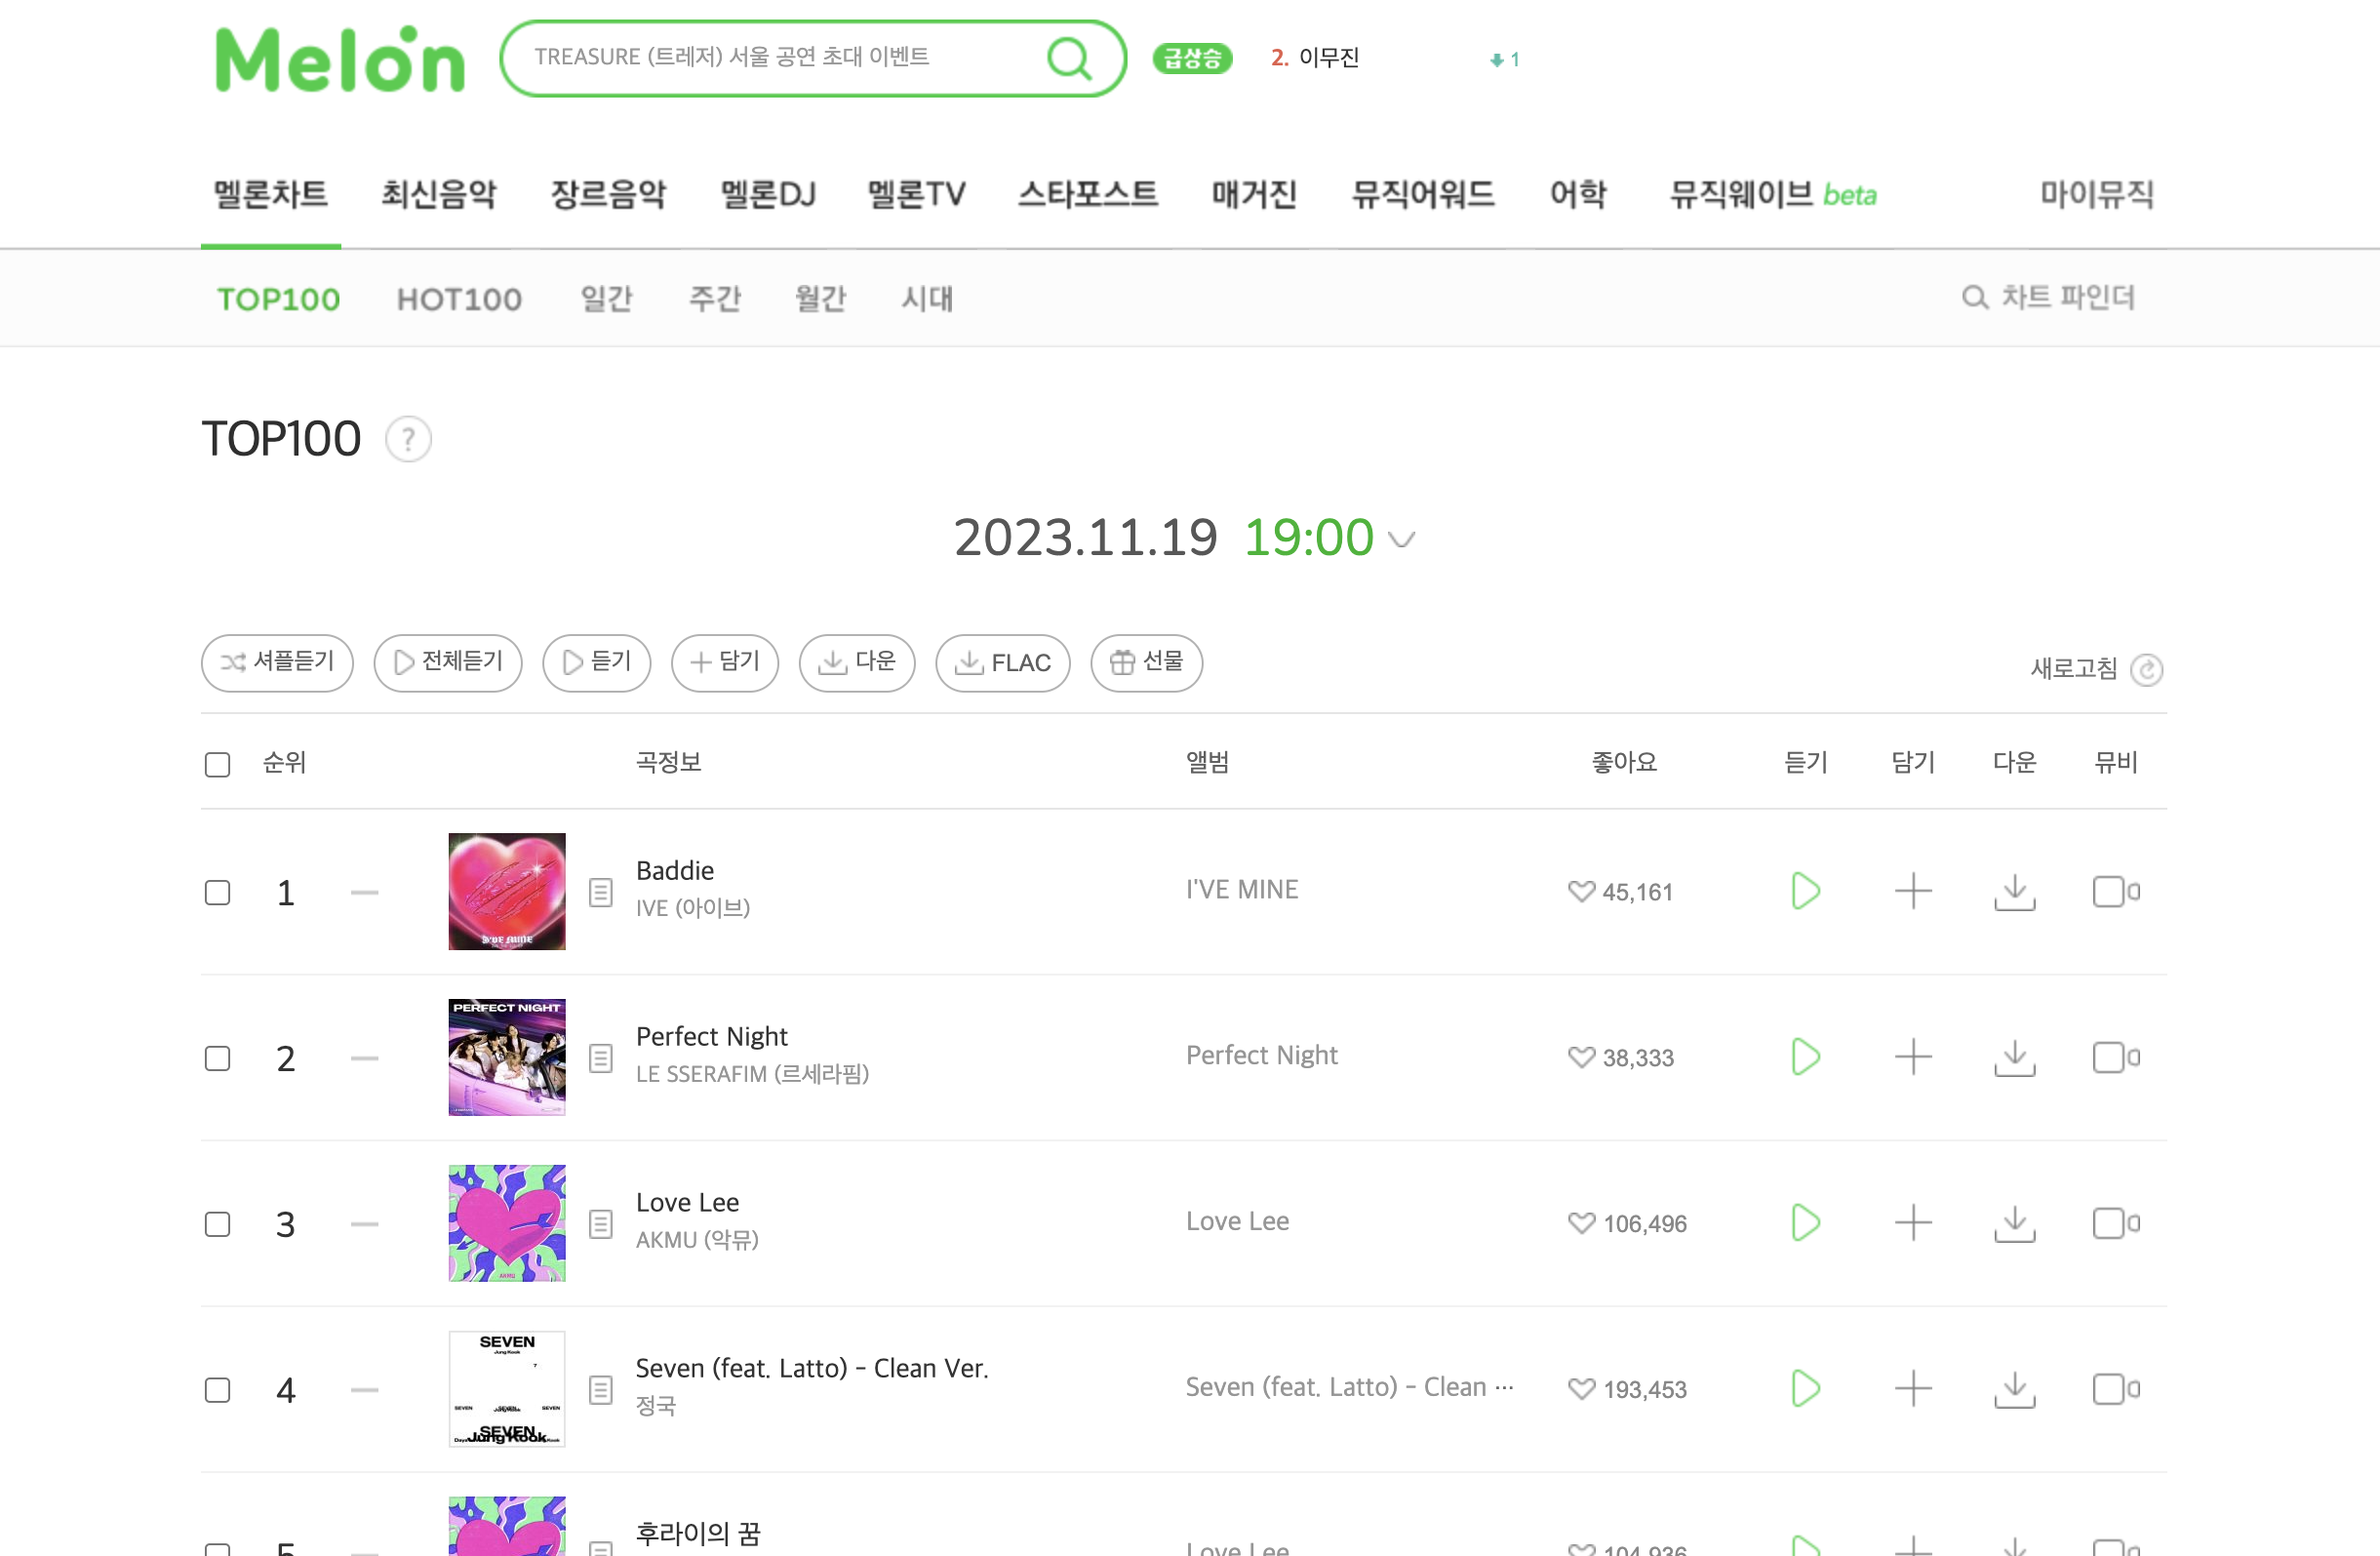This screenshot has width=2380, height=1556.
Task: View lyrics icon for Perfect Night
Action: click(x=600, y=1058)
